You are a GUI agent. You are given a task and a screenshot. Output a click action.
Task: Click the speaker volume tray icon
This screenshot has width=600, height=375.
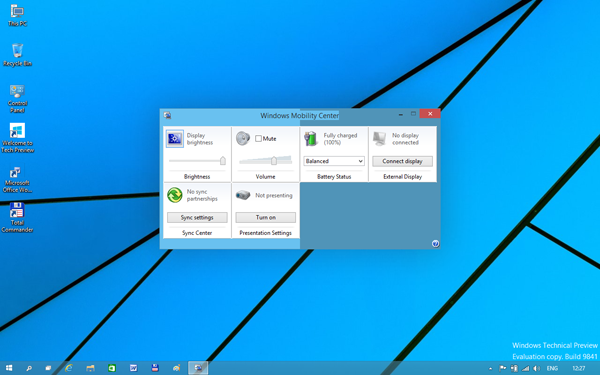(536, 368)
